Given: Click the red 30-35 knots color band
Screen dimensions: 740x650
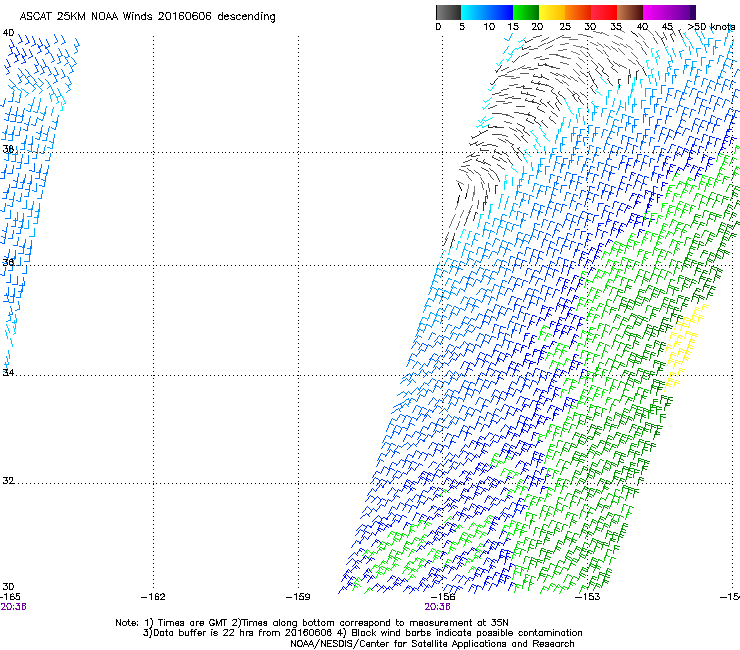Looking at the screenshot, I should (604, 12).
